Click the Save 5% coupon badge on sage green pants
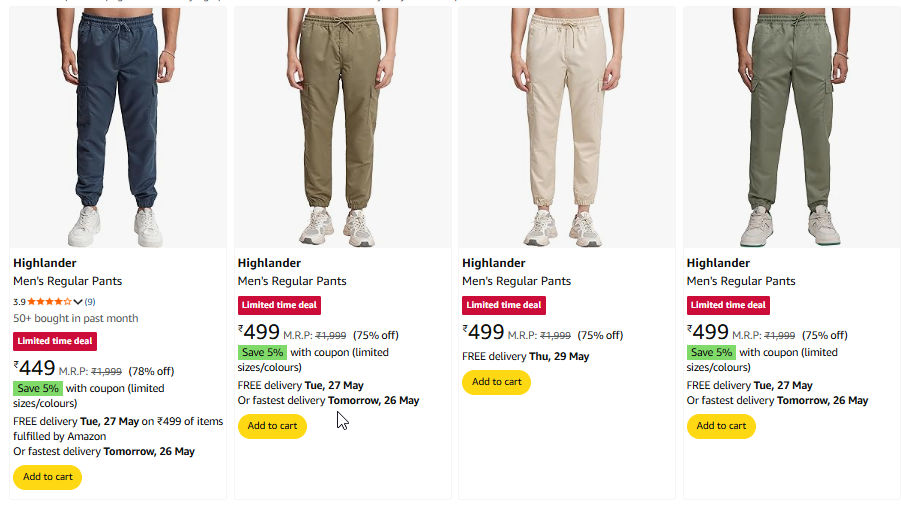Image resolution: width=901 pixels, height=506 pixels. pyautogui.click(x=711, y=352)
